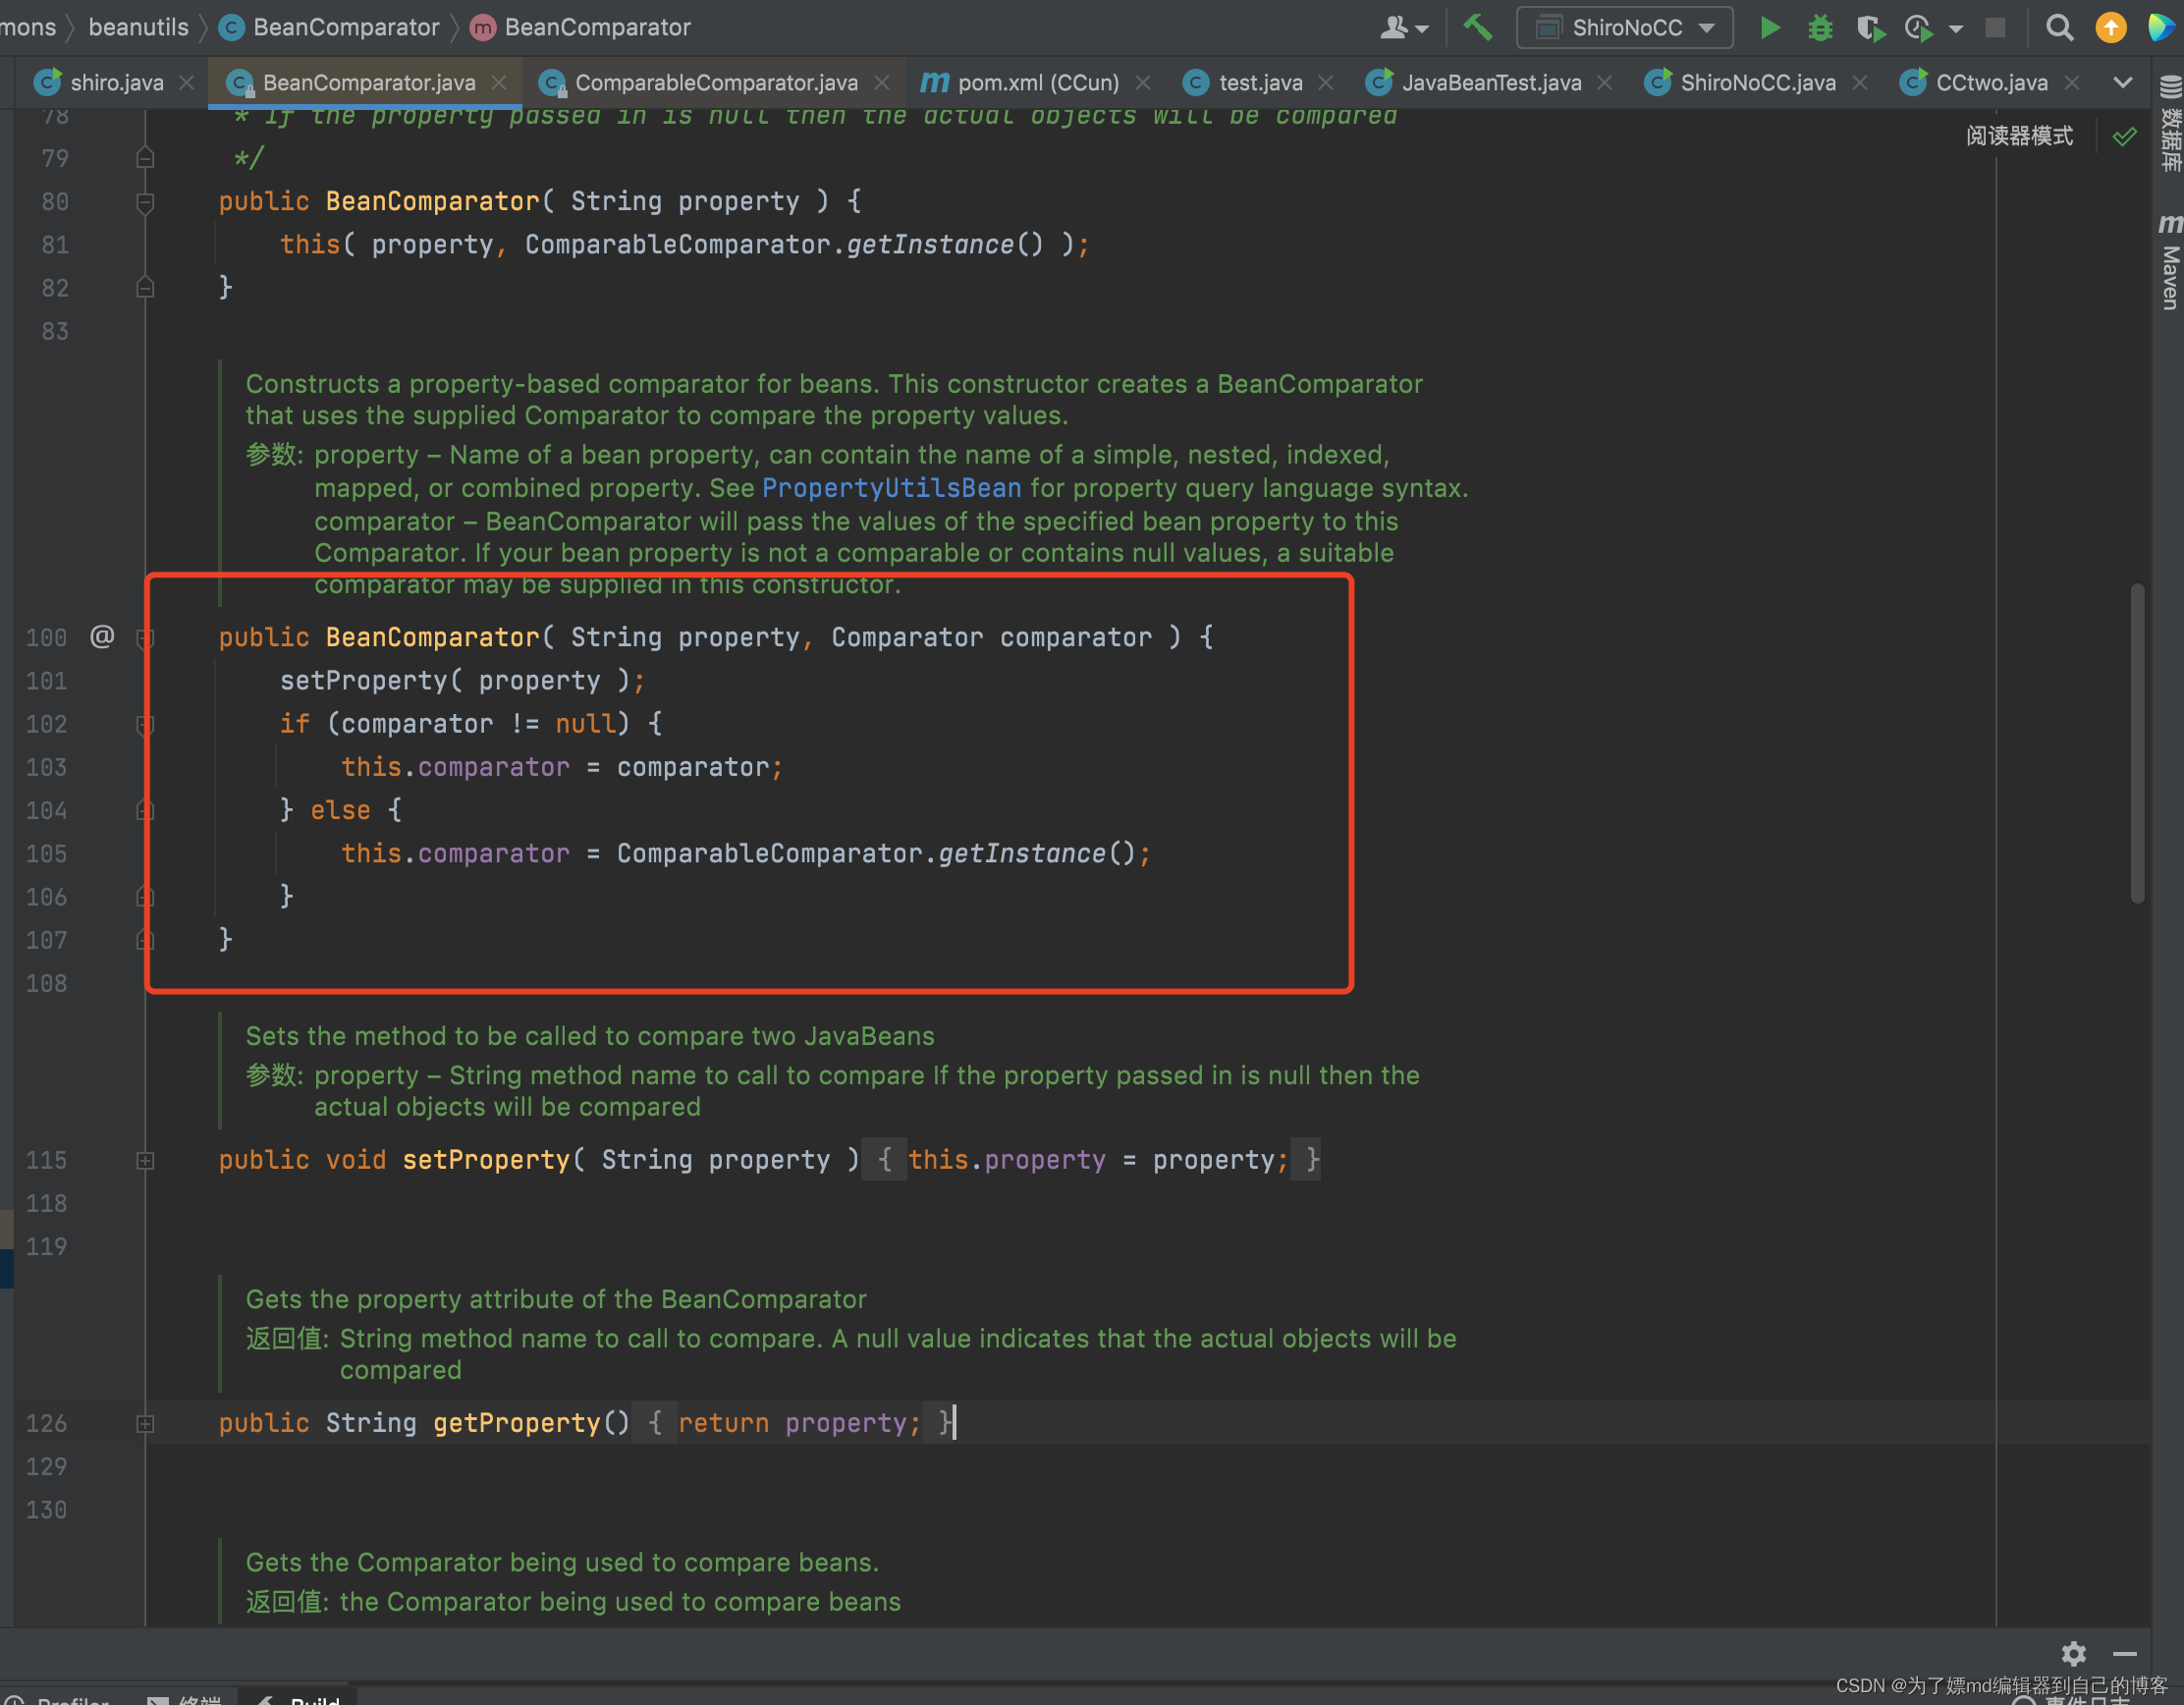The width and height of the screenshot is (2184, 1705).
Task: Open the terminal (终端) tool window
Action: (184, 1698)
